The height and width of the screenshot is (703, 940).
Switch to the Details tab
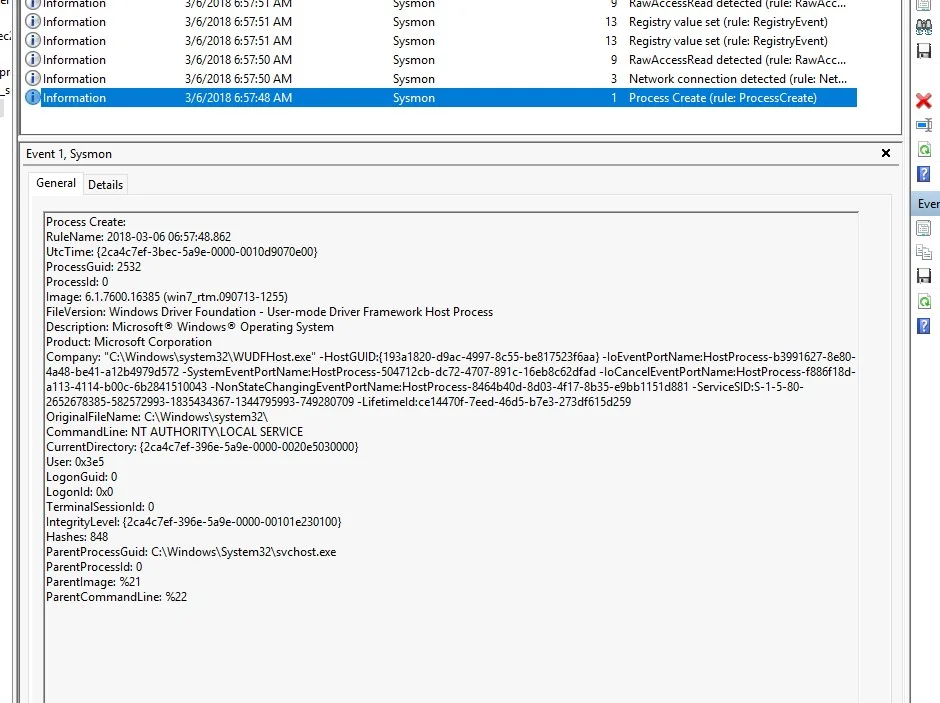pyautogui.click(x=105, y=184)
